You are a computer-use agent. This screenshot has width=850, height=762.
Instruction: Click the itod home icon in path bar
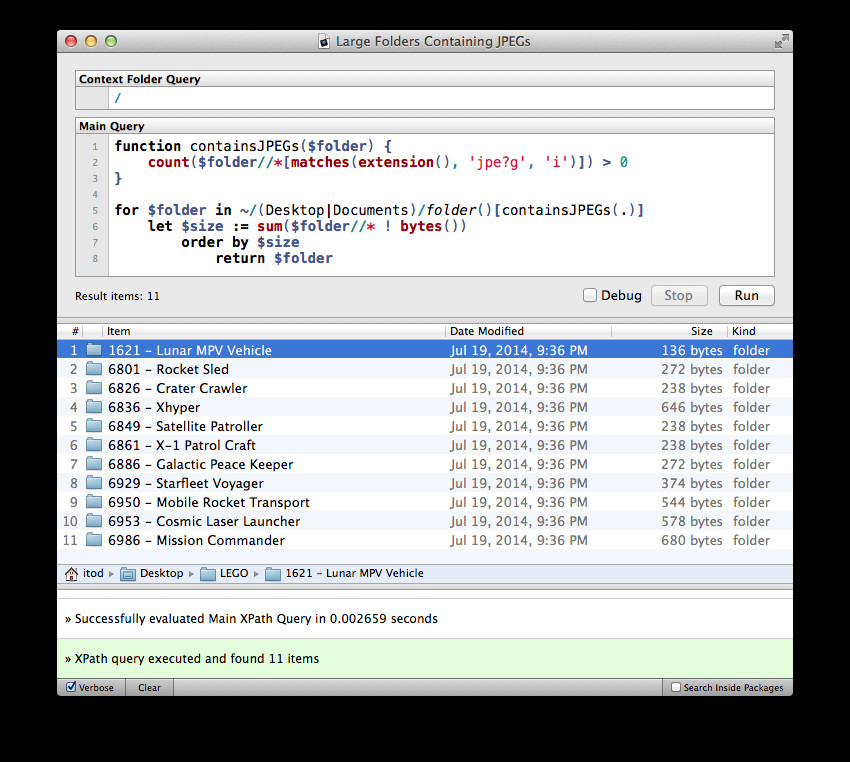pyautogui.click(x=71, y=573)
